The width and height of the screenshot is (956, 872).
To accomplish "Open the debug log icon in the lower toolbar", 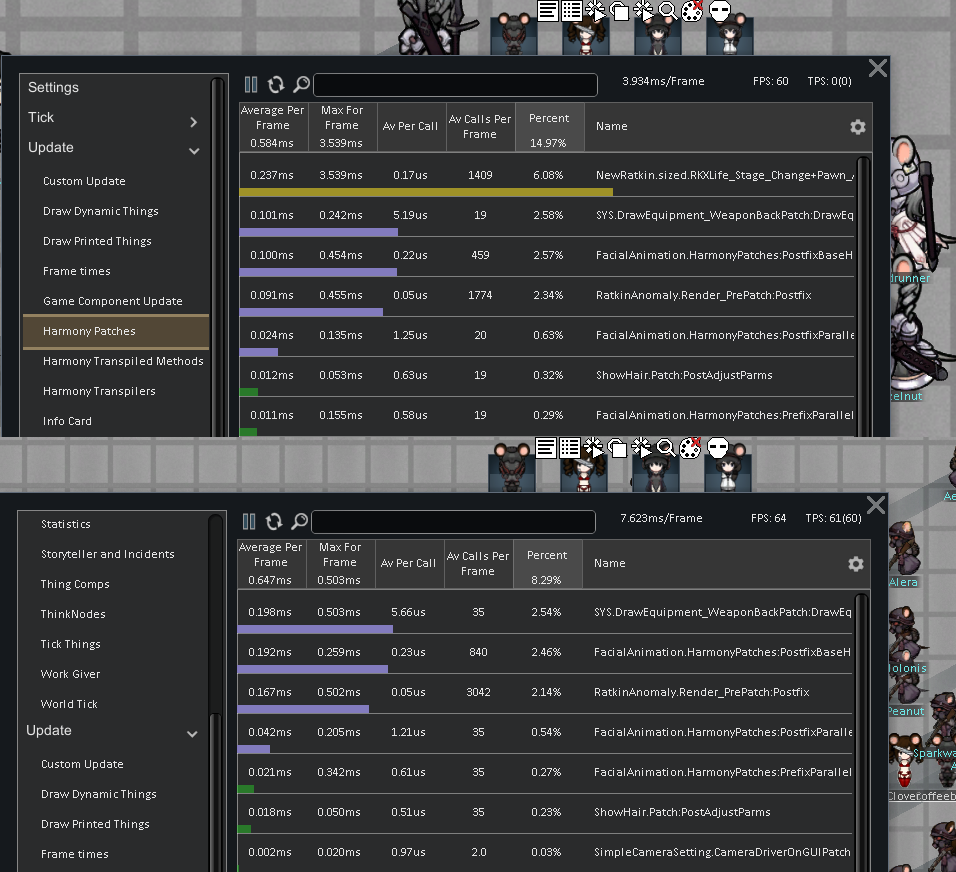I will [546, 448].
